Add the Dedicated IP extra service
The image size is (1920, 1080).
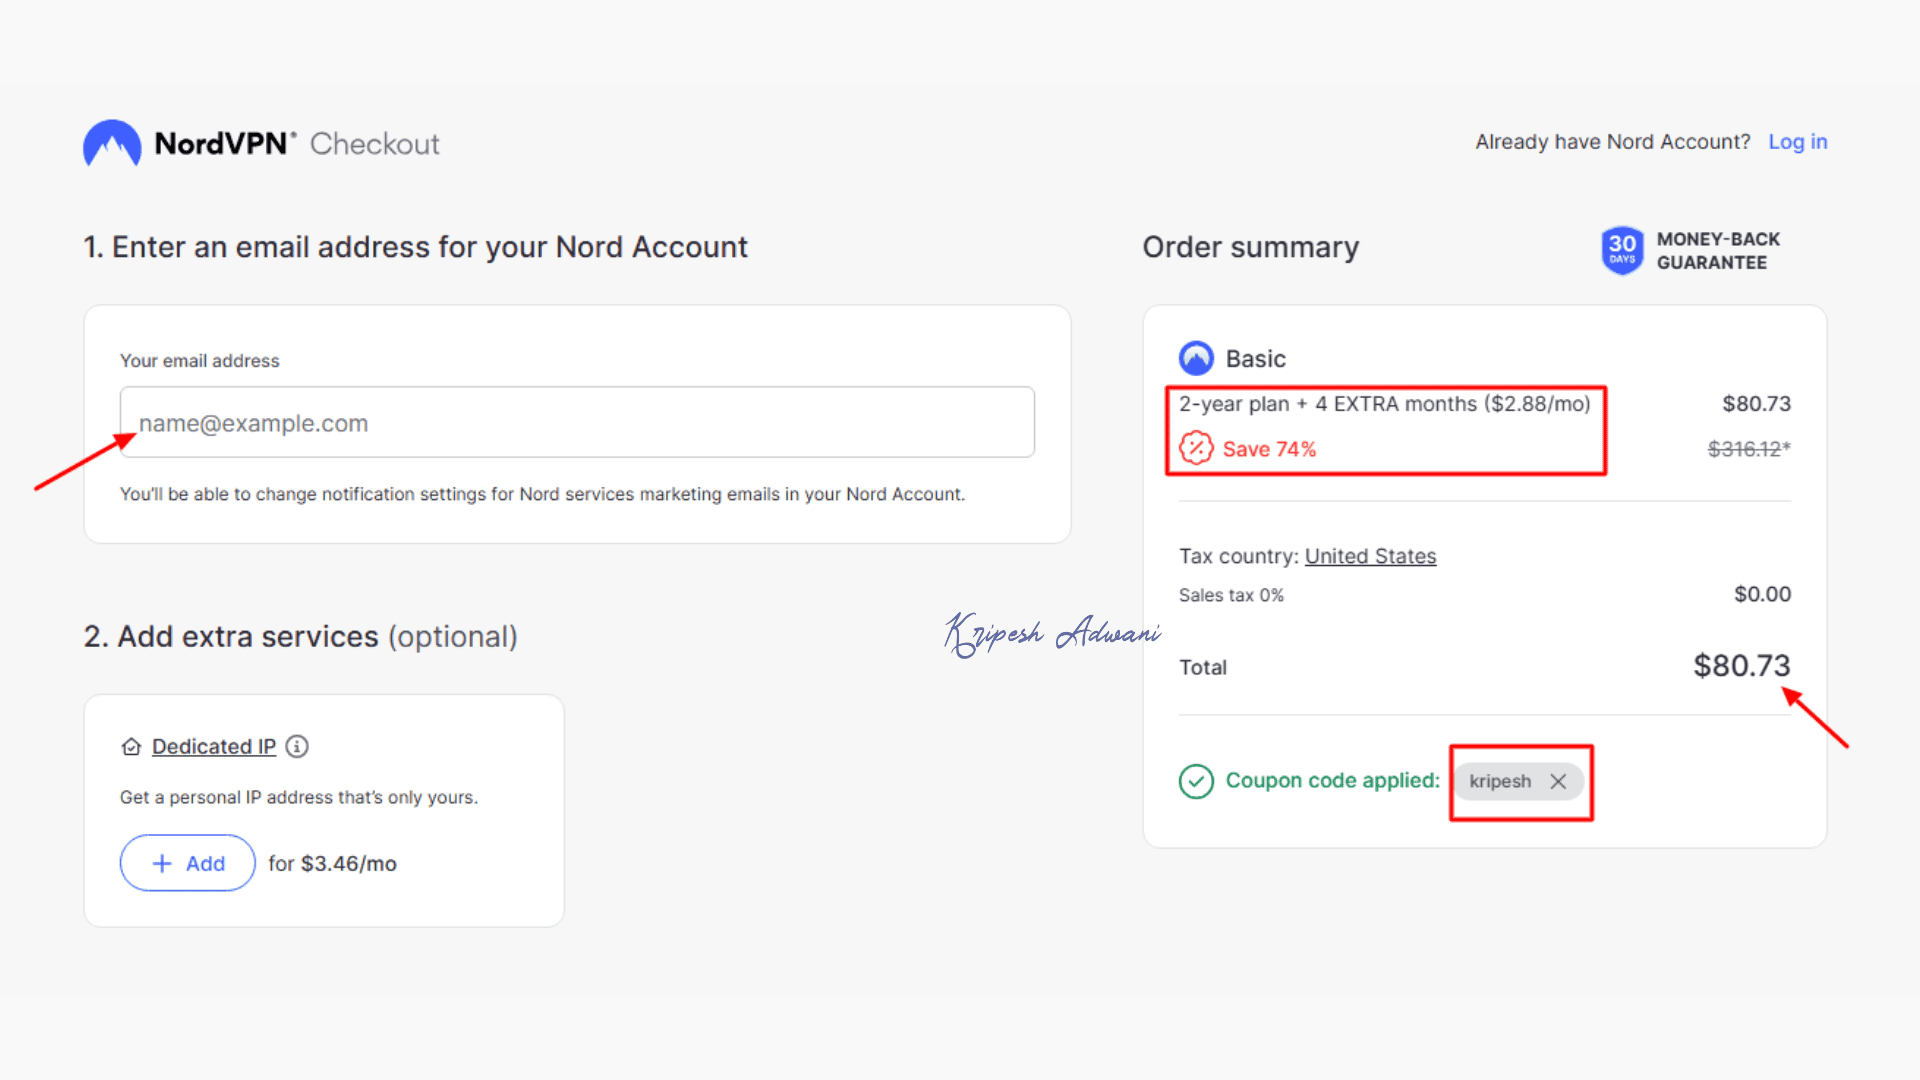[x=188, y=863]
